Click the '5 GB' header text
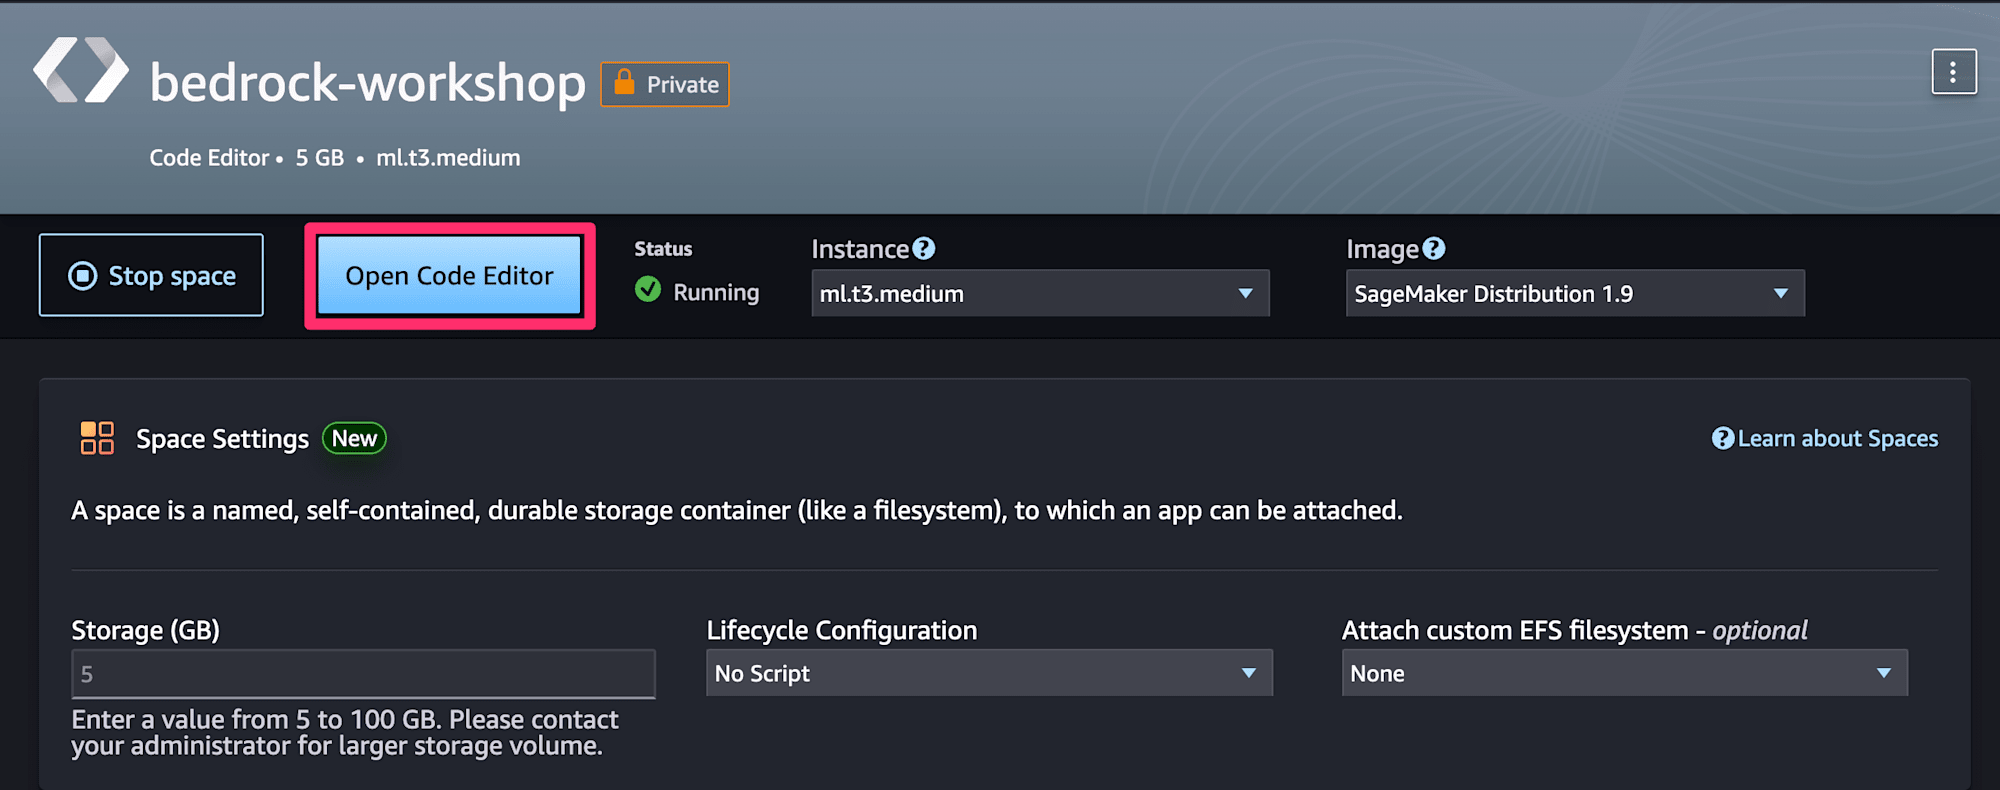This screenshot has width=2000, height=790. (319, 158)
